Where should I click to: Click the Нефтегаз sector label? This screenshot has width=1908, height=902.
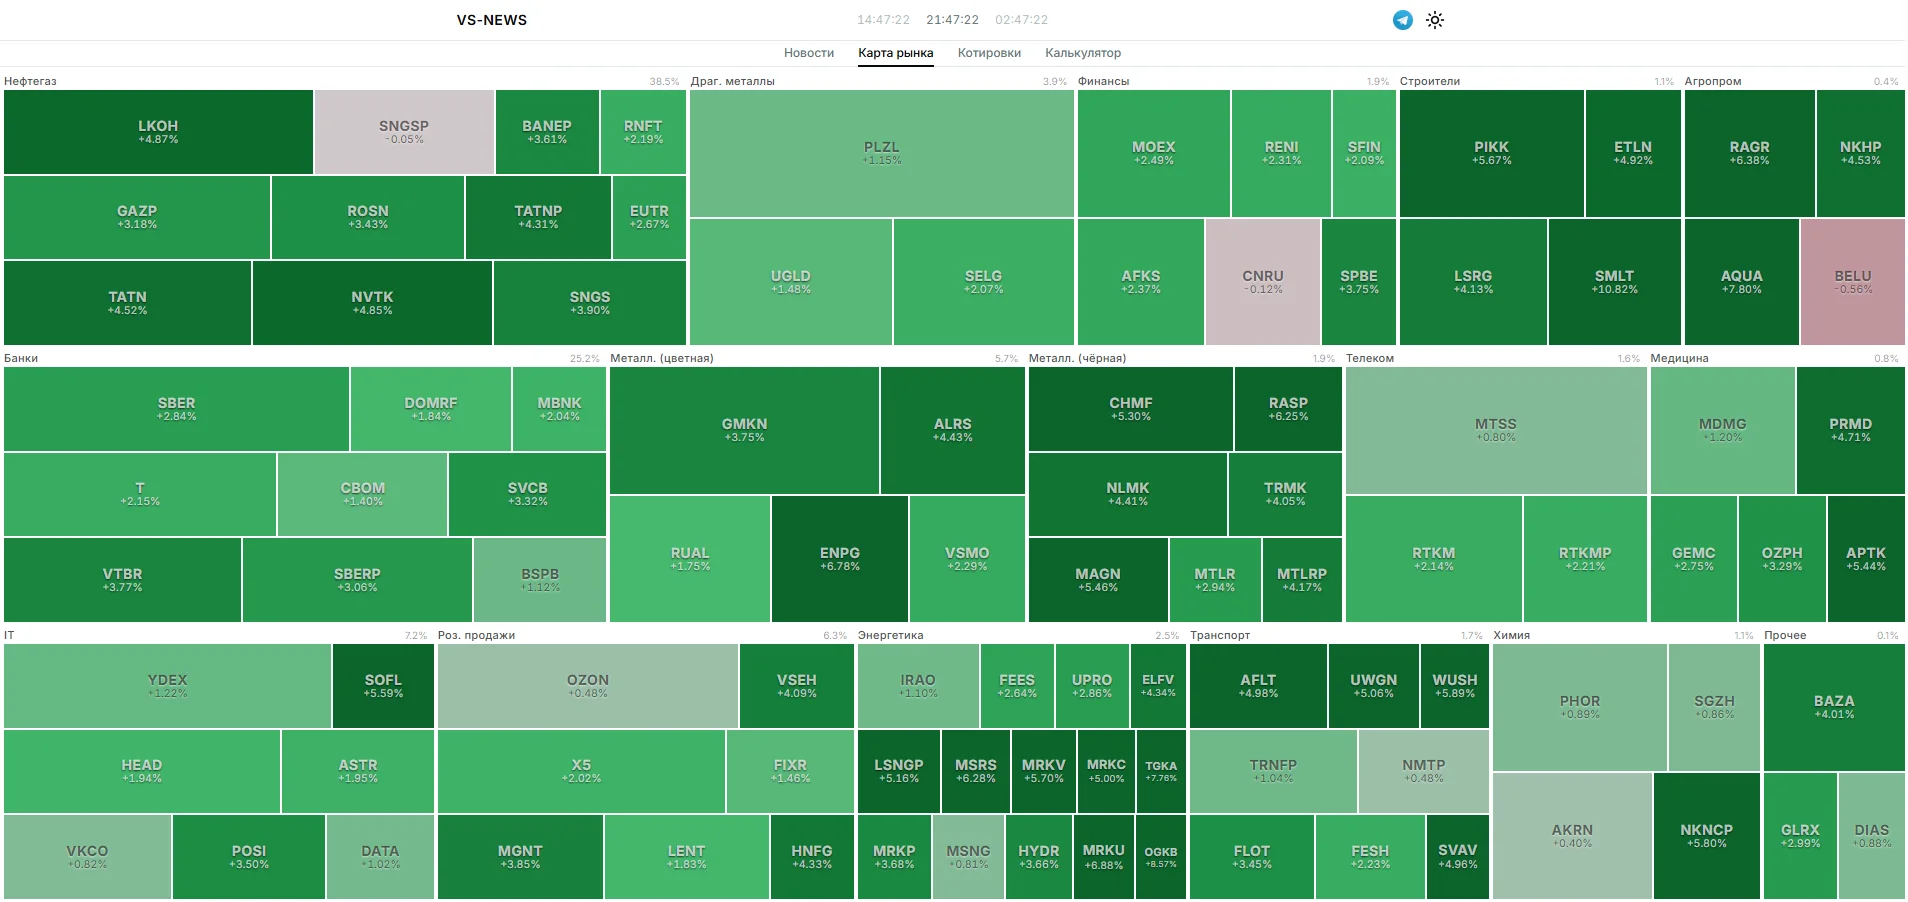pyautogui.click(x=30, y=81)
